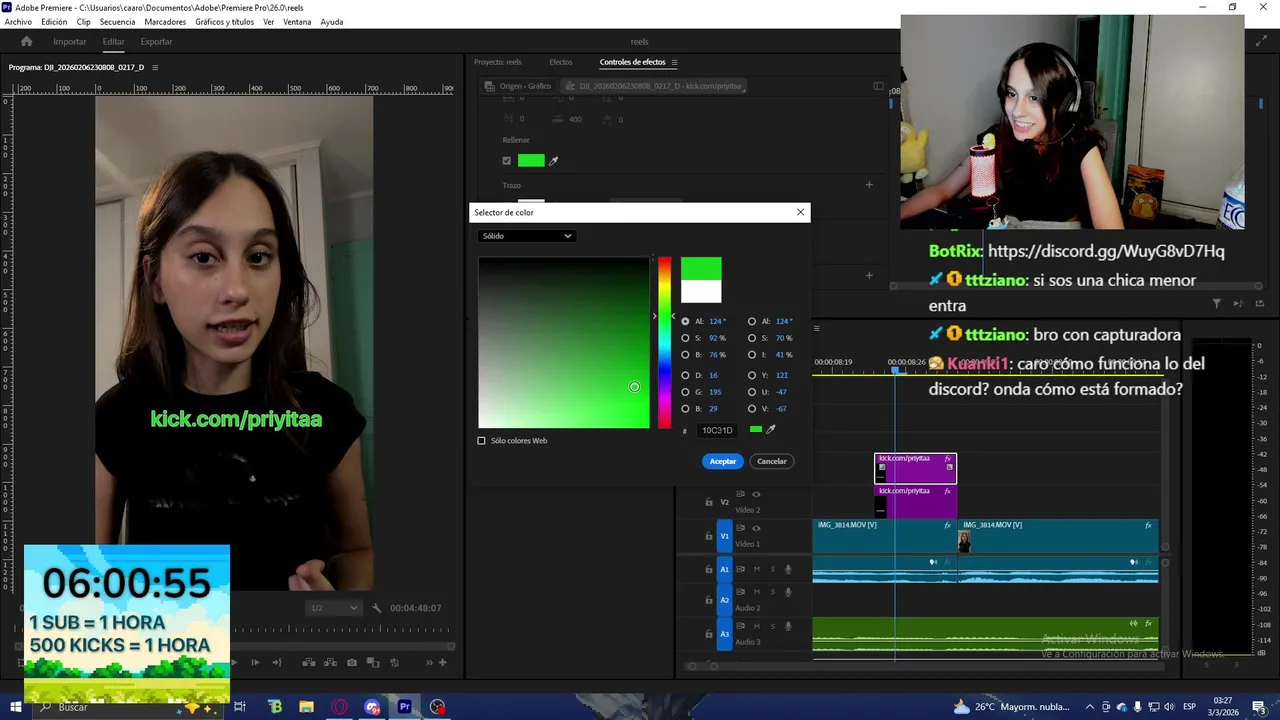The width and height of the screenshot is (1280, 720).
Task: Click Cancelar in color picker dialog
Action: point(771,461)
